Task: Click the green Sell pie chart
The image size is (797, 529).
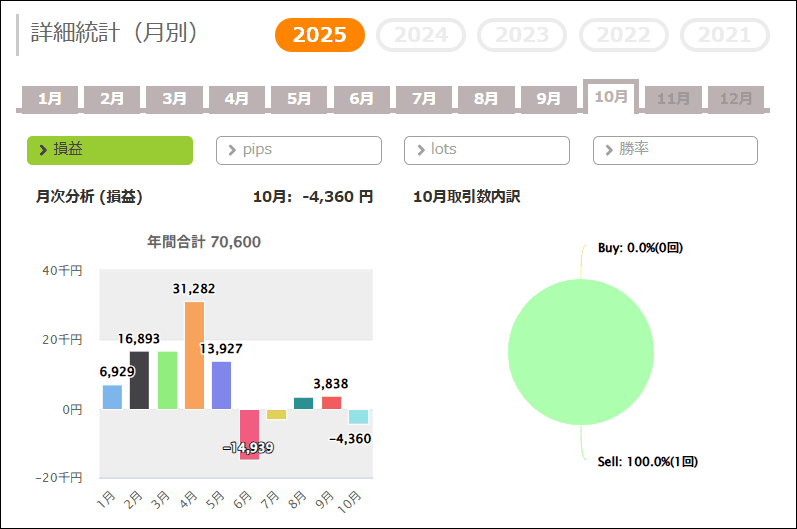Action: tap(581, 352)
